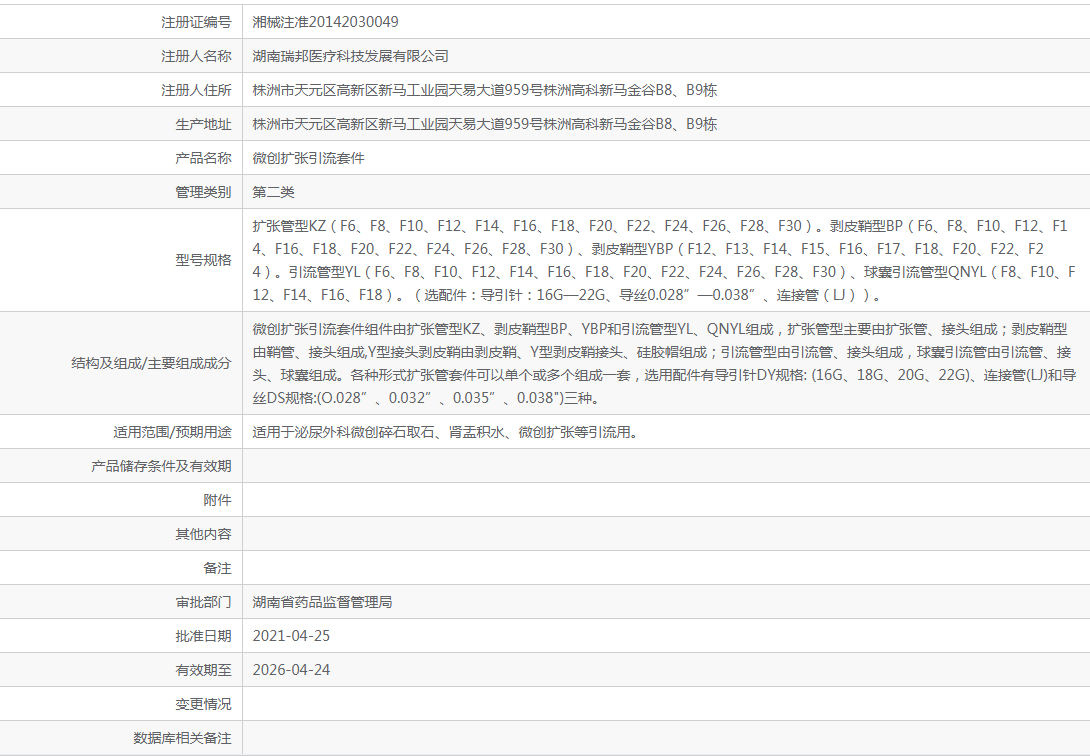The width and height of the screenshot is (1090, 756).
Task: Click intended-use text 适用于泌尿外科微创碎石取石
Action: 445,432
